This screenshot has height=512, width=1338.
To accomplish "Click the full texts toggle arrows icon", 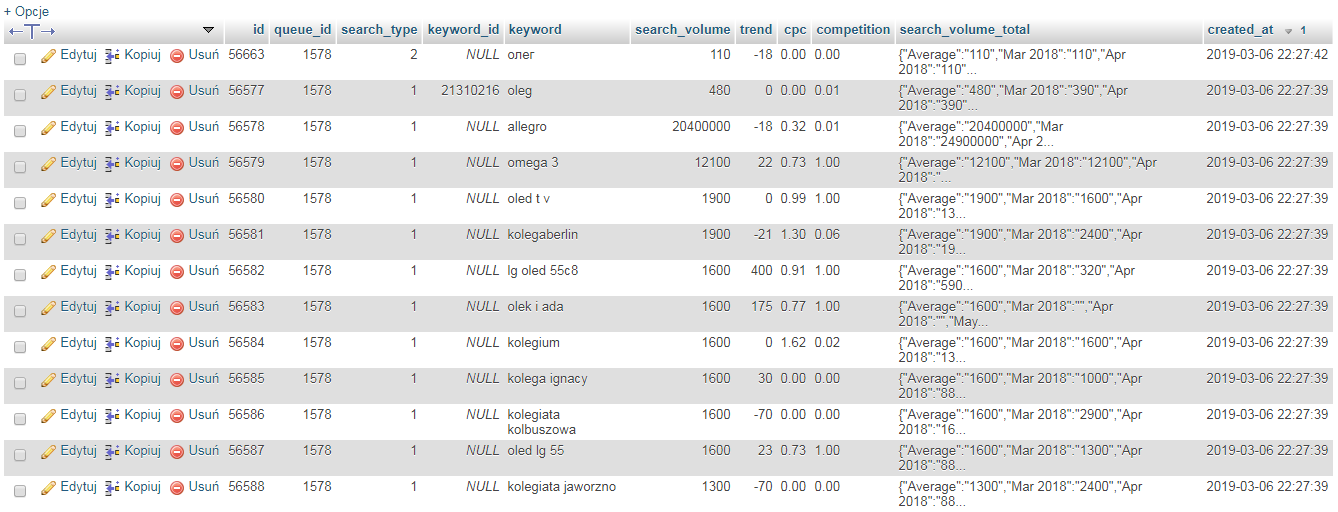I will pyautogui.click(x=32, y=31).
